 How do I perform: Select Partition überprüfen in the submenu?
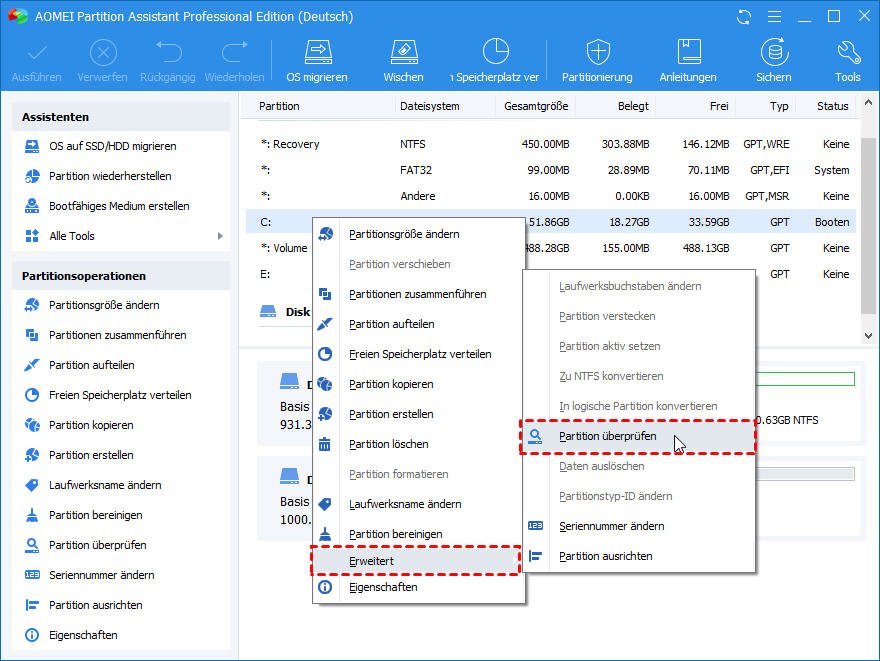pos(639,437)
